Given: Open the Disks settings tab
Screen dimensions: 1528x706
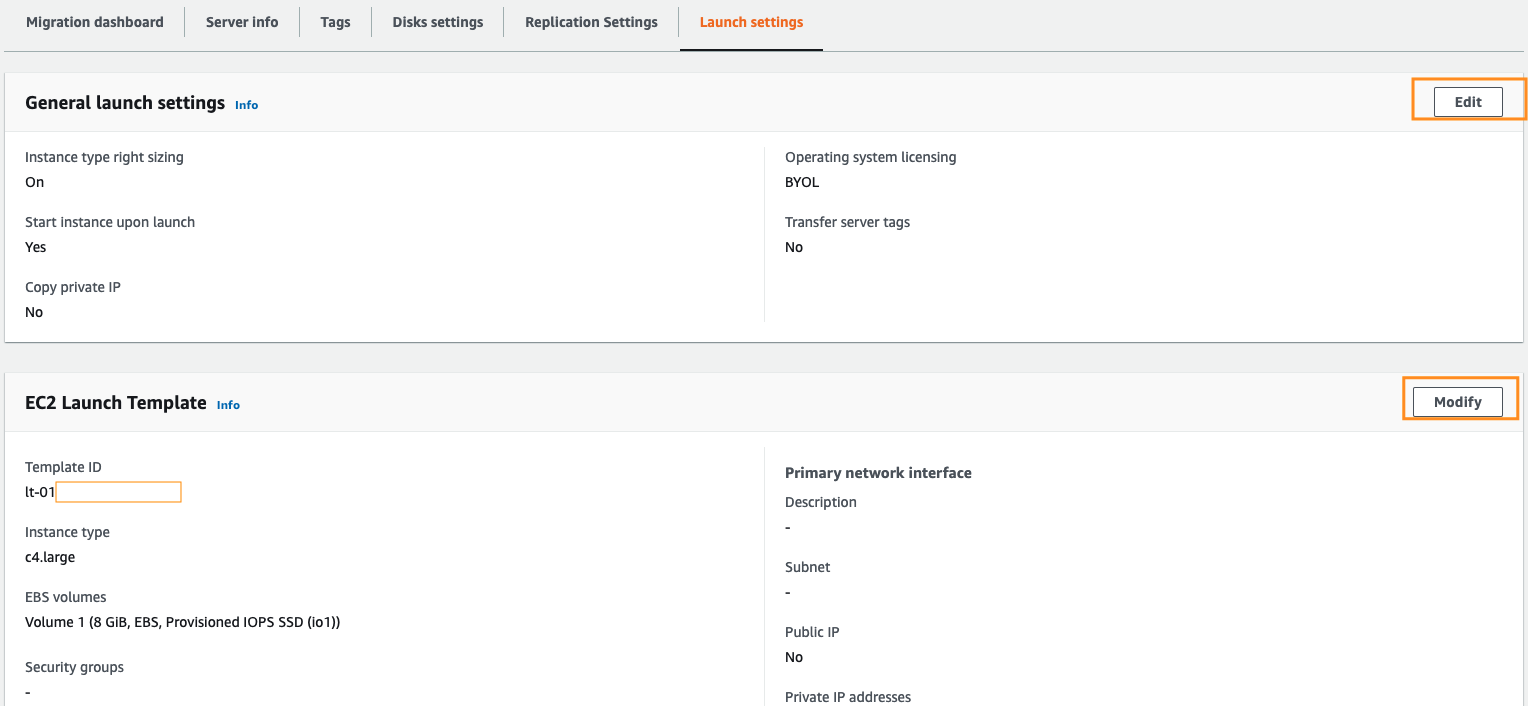Looking at the screenshot, I should pos(438,22).
